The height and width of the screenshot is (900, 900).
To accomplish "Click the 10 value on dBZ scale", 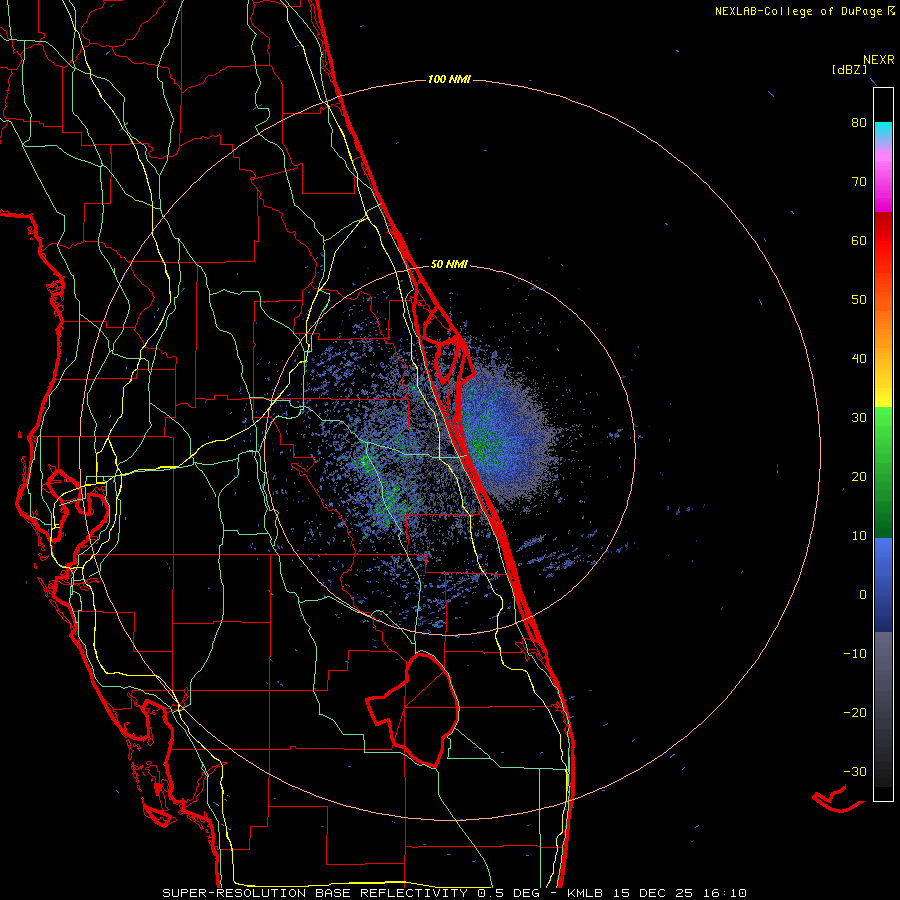I will click(x=859, y=536).
